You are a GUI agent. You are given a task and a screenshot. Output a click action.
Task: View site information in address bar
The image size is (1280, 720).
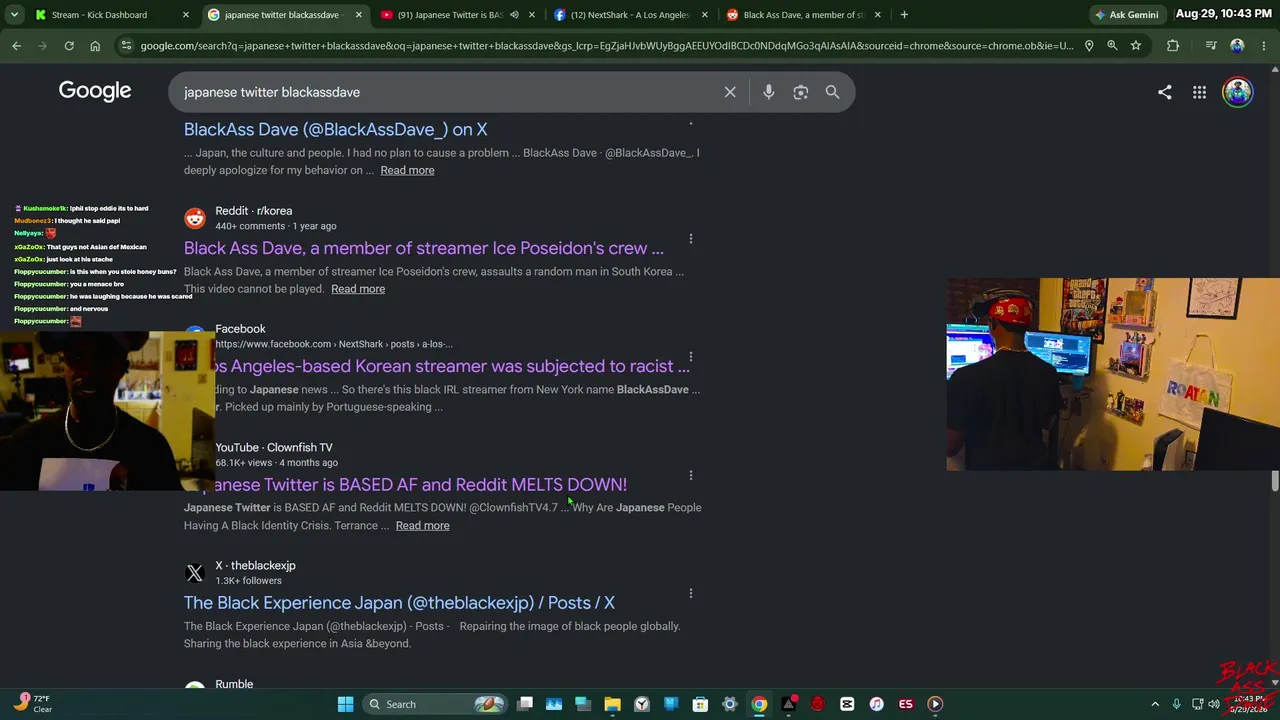click(125, 45)
